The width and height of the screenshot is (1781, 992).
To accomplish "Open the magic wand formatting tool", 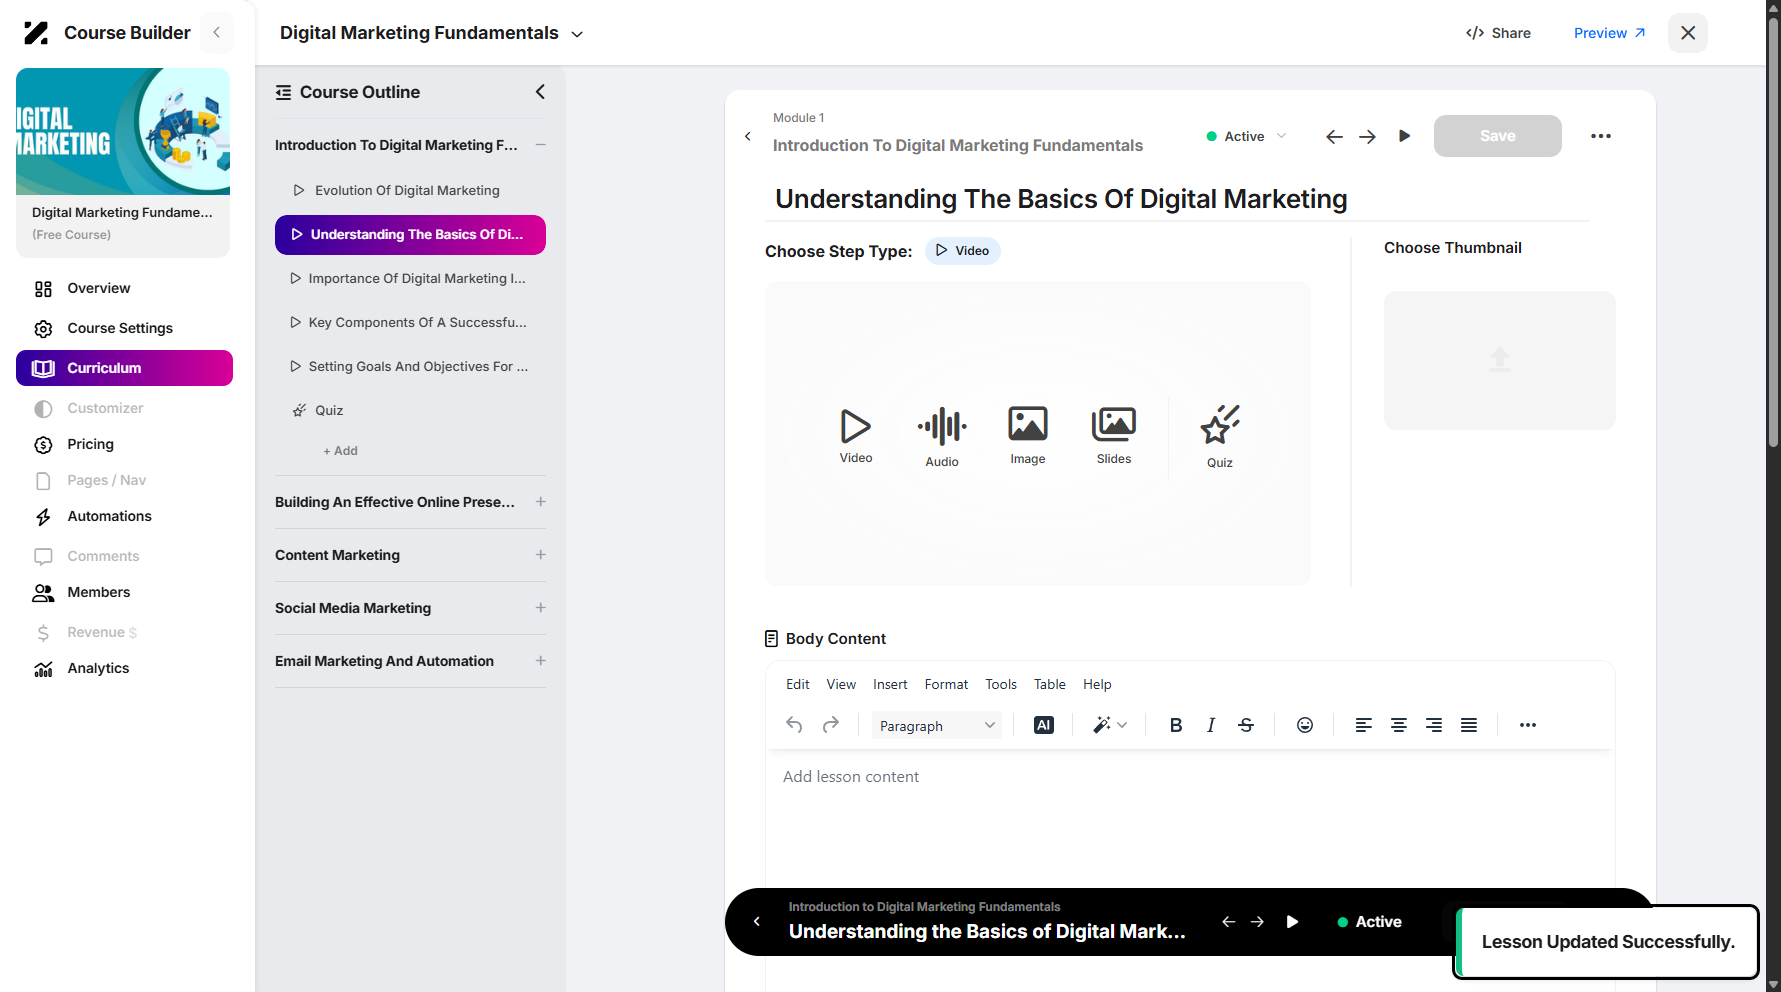I will [1109, 725].
